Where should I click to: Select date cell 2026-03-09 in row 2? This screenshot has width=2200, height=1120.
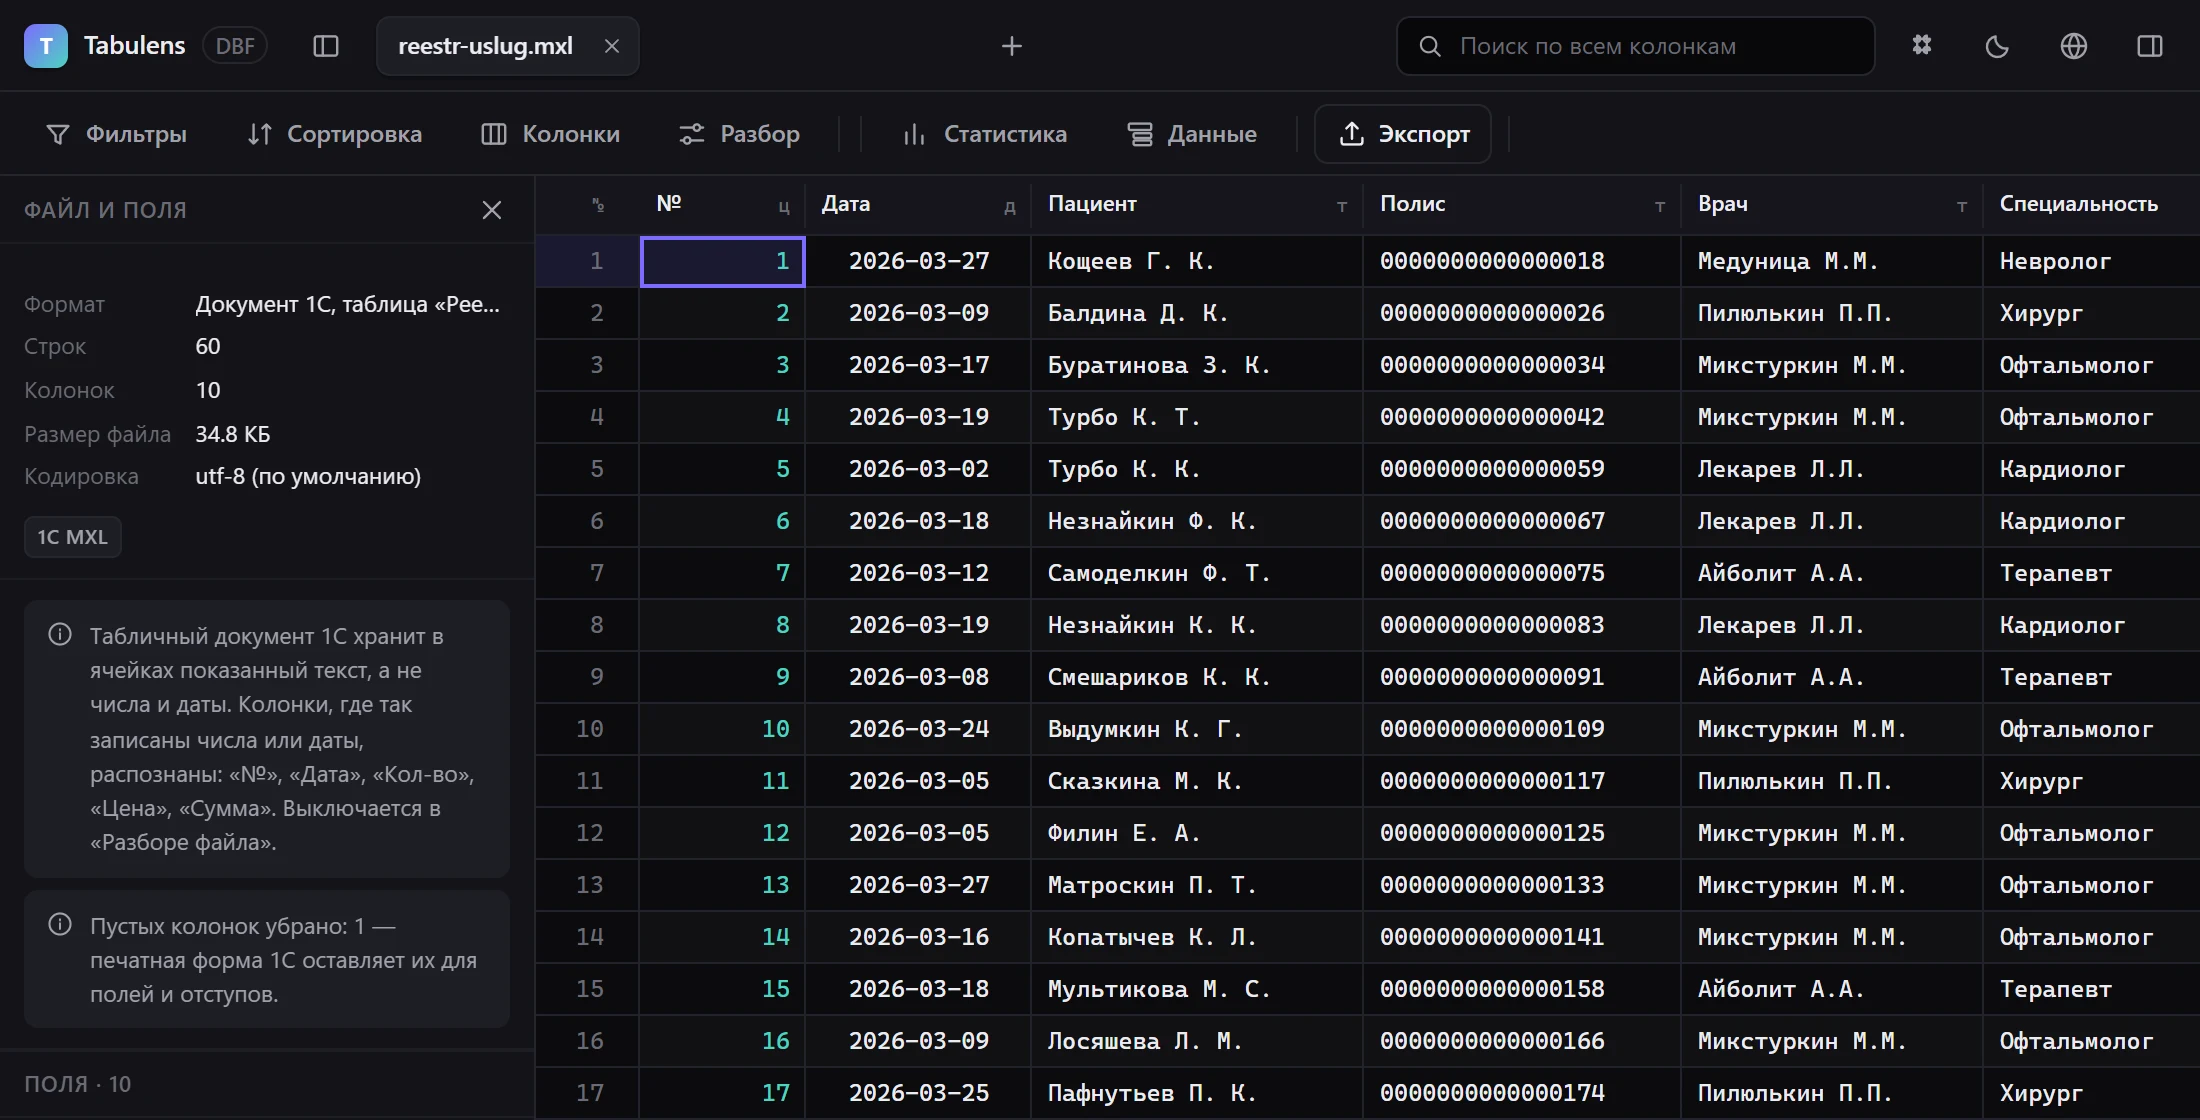[919, 313]
